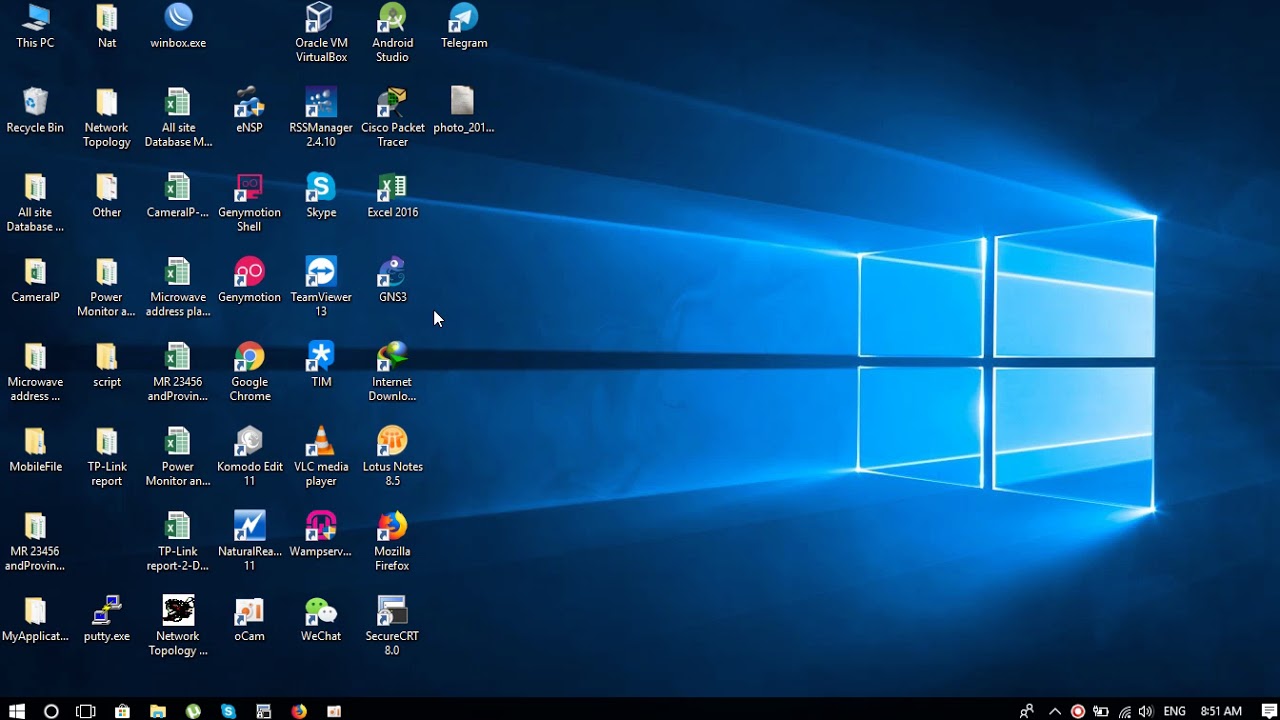Select the Skype desktop icon
The image size is (1280, 720).
(x=321, y=196)
